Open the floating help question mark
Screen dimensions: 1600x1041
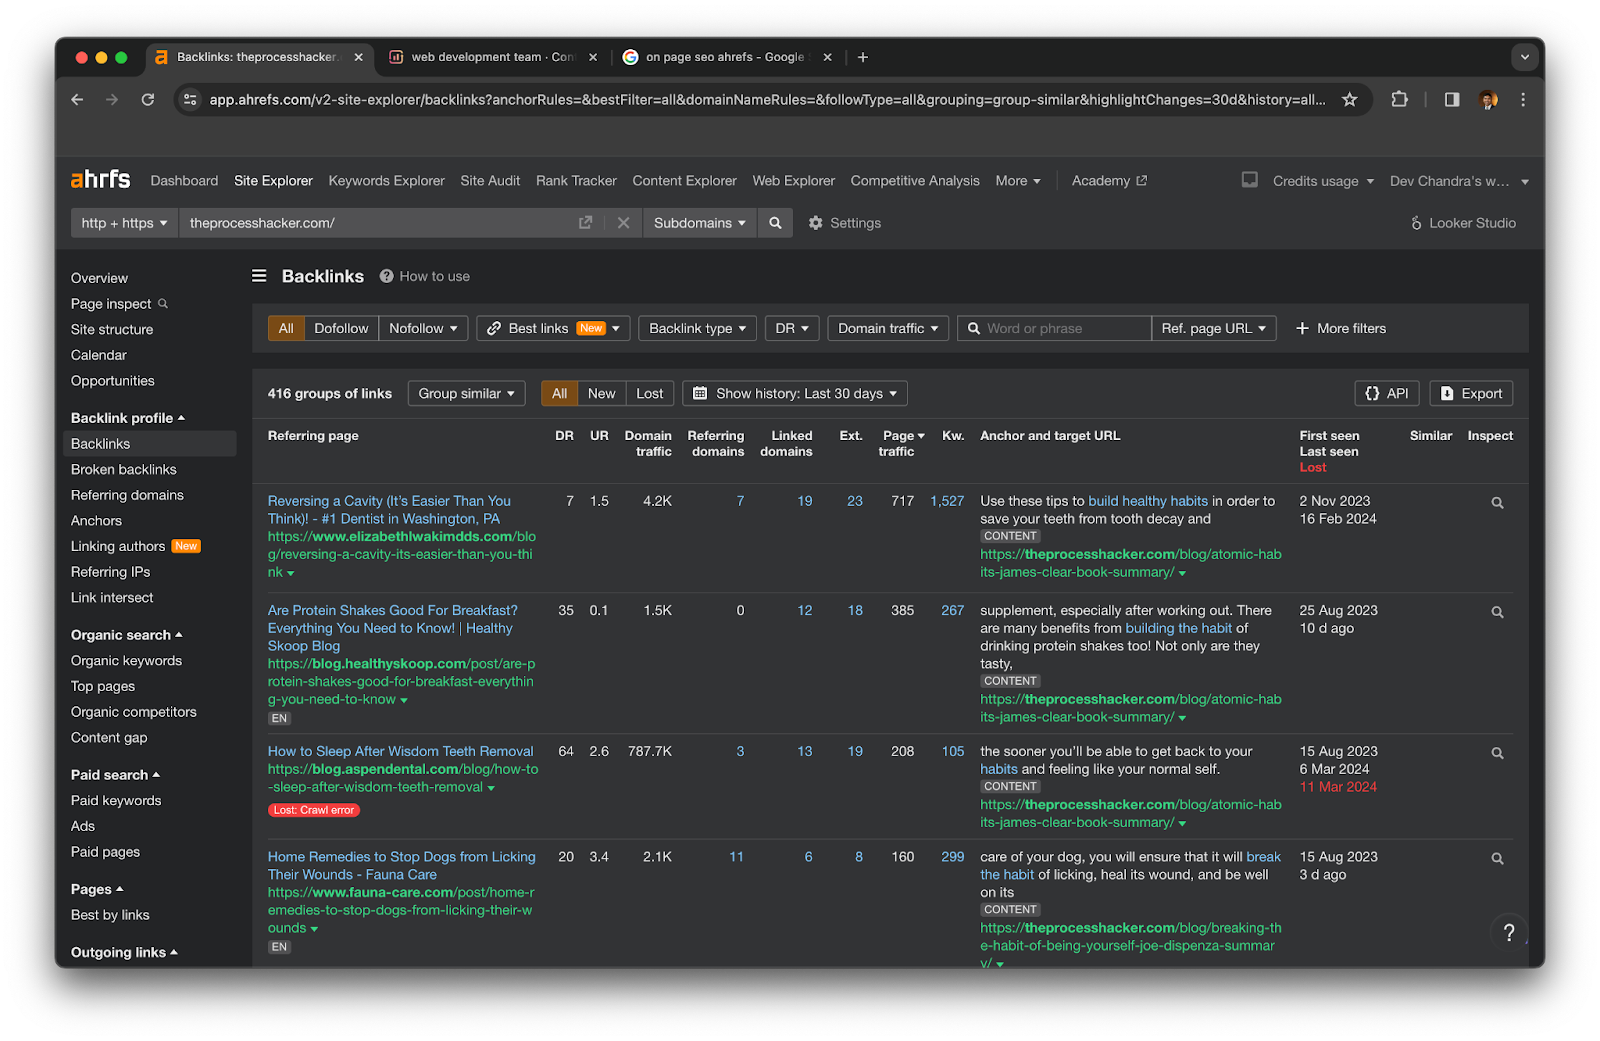coord(1509,933)
